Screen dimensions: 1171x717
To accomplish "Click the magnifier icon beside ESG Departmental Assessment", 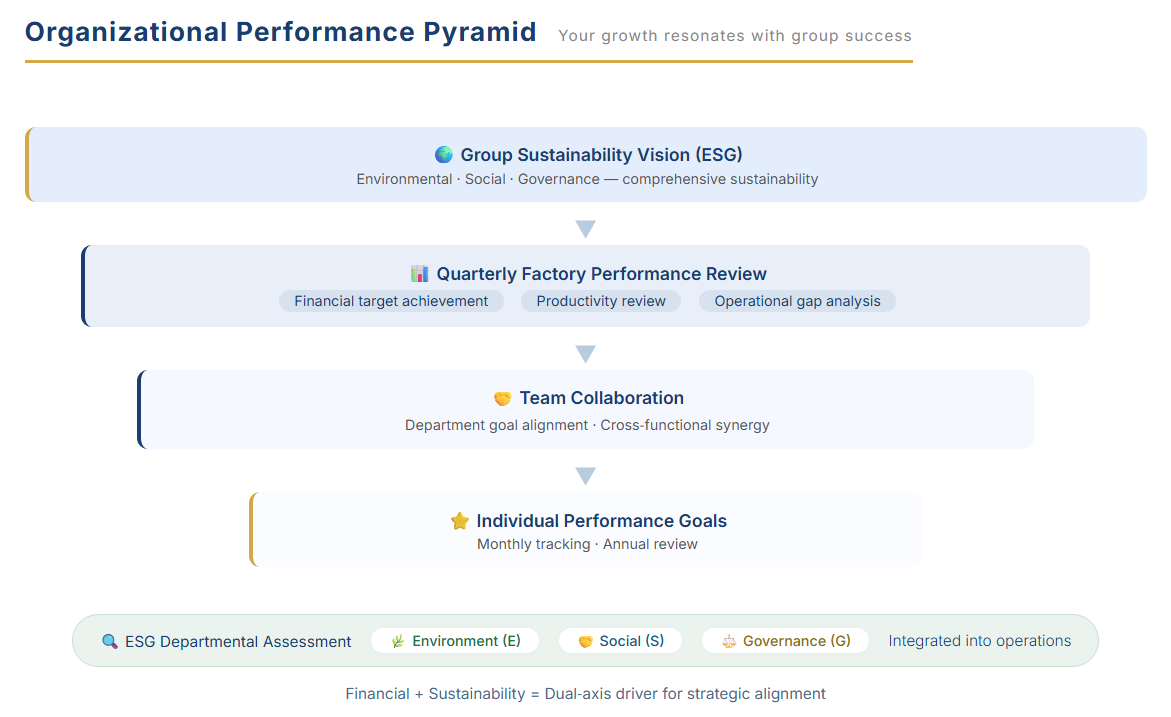I will [110, 641].
